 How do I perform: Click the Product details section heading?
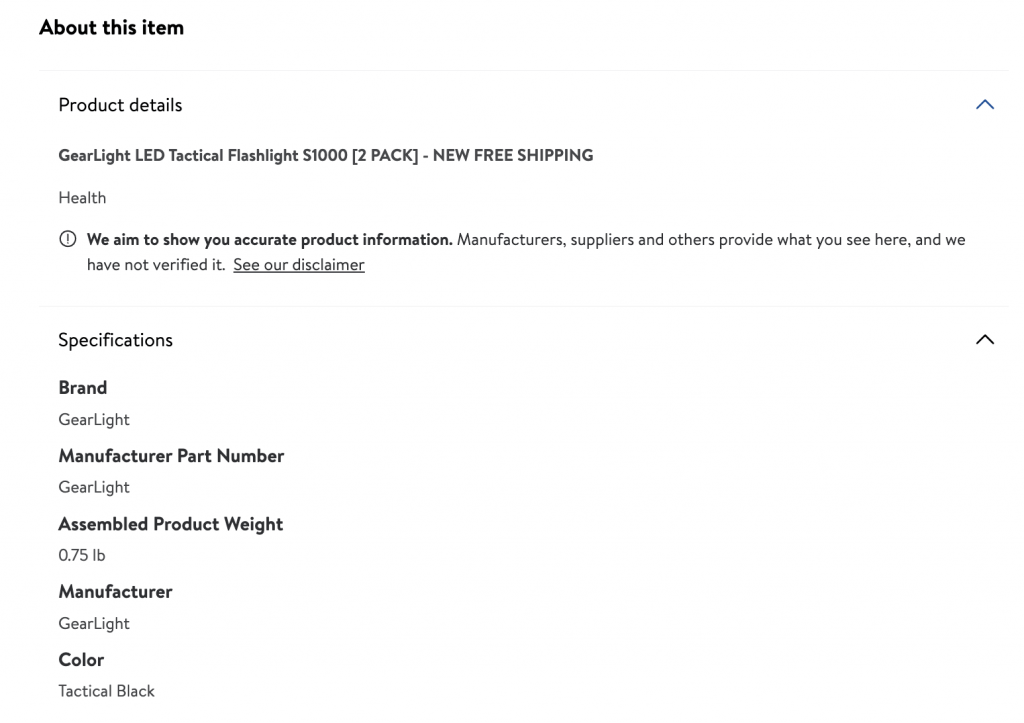click(x=120, y=105)
